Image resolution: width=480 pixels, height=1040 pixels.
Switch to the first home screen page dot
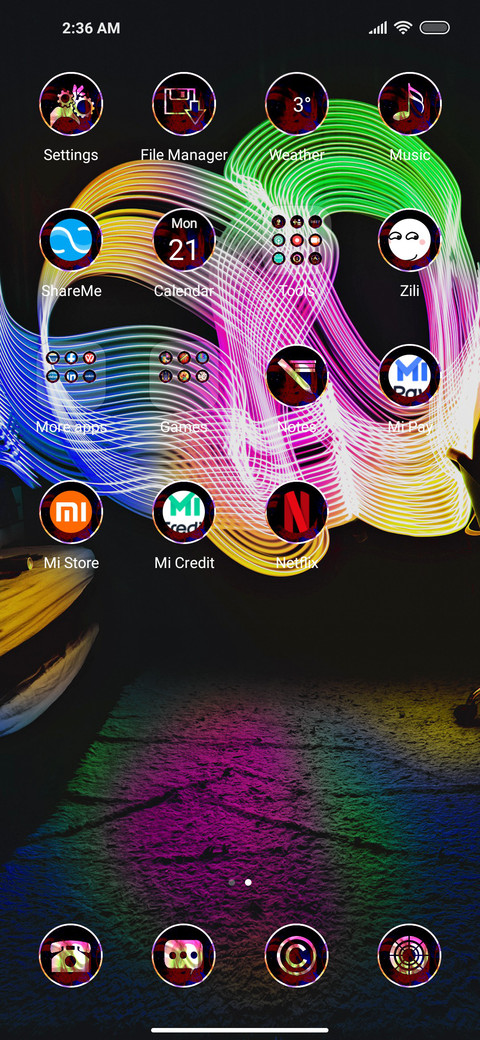click(231, 882)
